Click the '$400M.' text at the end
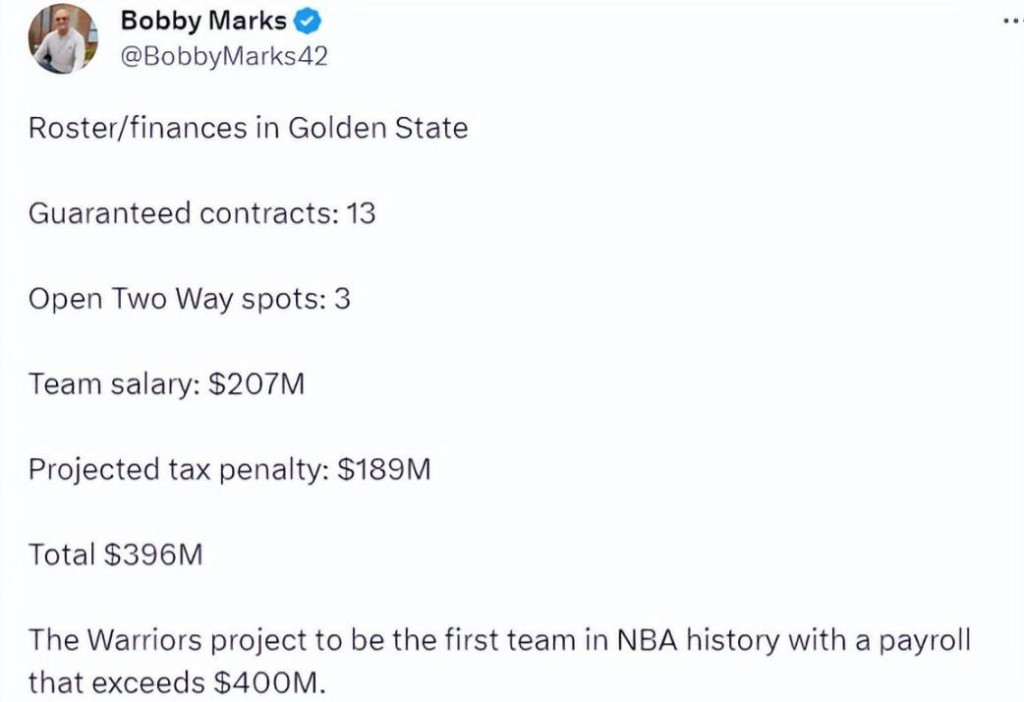 tap(269, 683)
